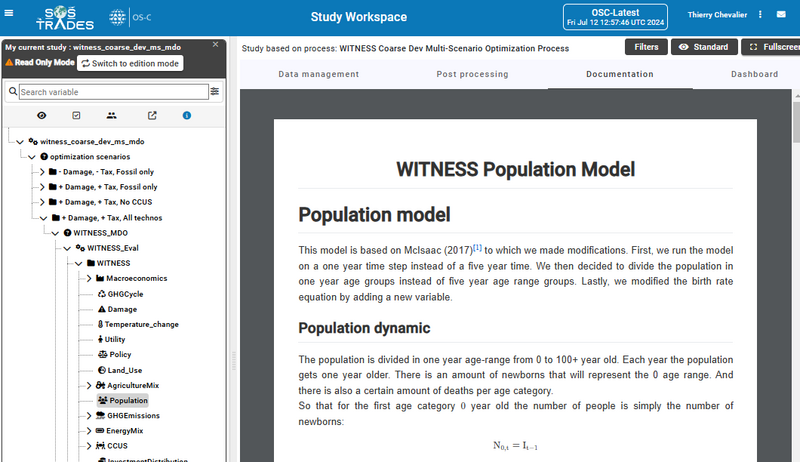This screenshot has height=462, width=800.
Task: Collapse the WITNESS_Eval node chevron
Action: (67, 248)
